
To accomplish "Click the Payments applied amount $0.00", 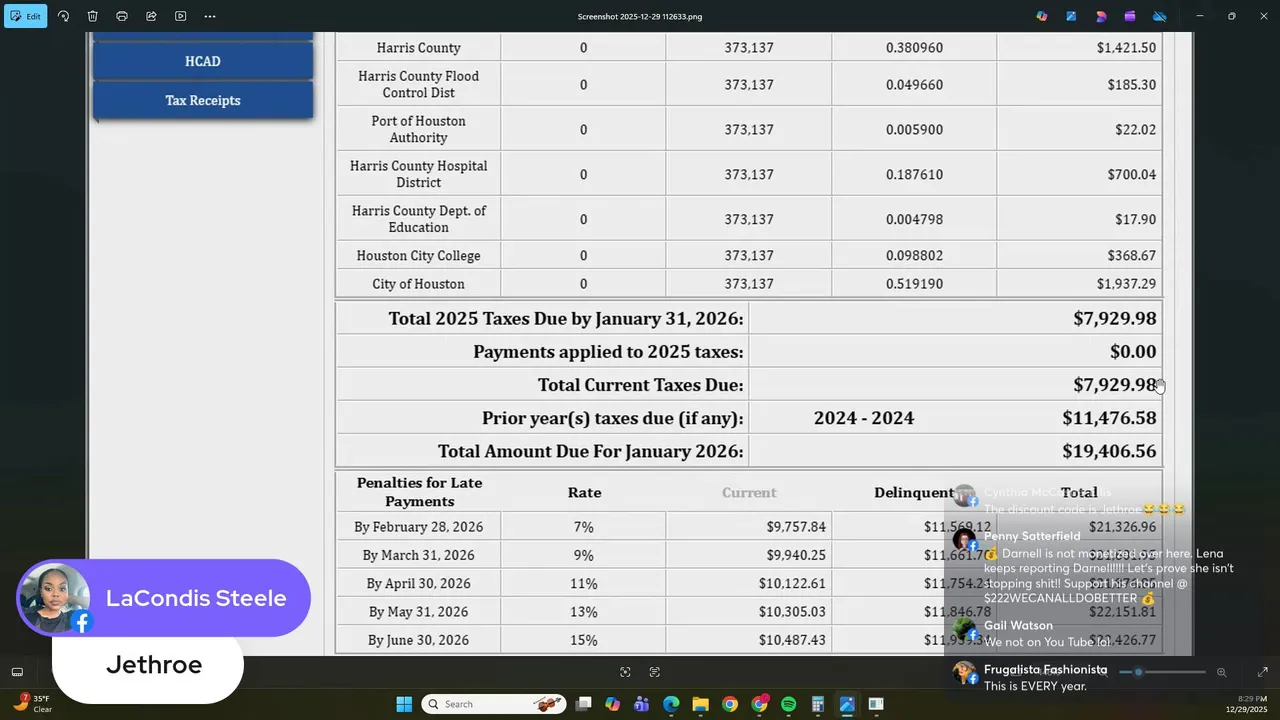I will pos(1133,352).
